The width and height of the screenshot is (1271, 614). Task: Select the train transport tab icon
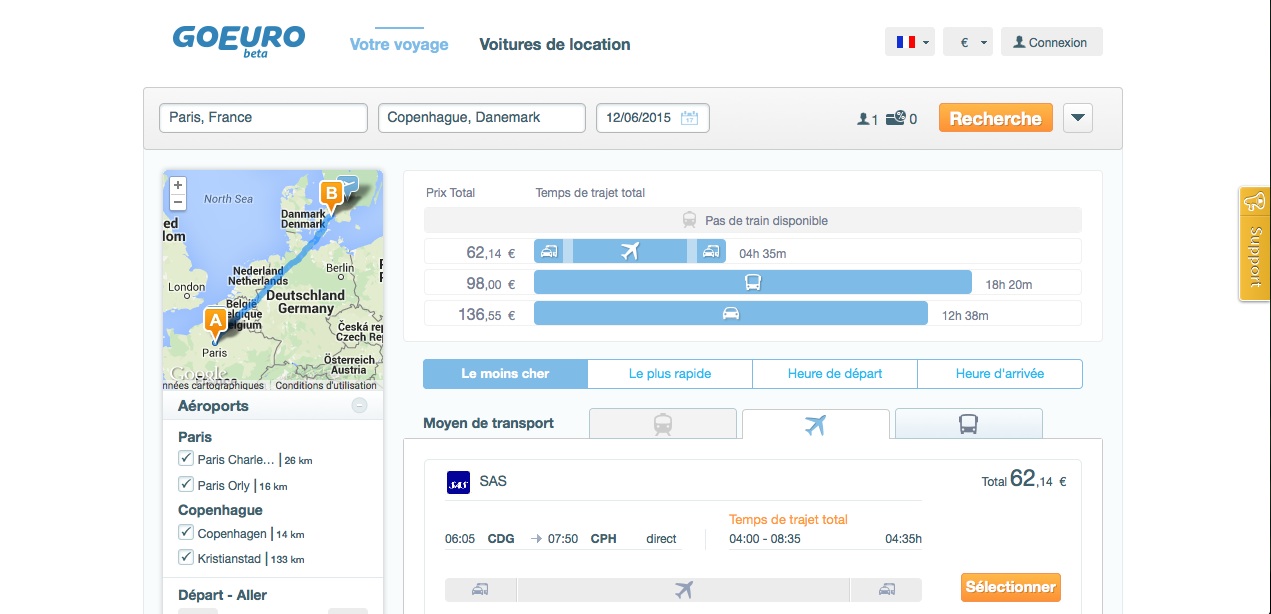663,424
